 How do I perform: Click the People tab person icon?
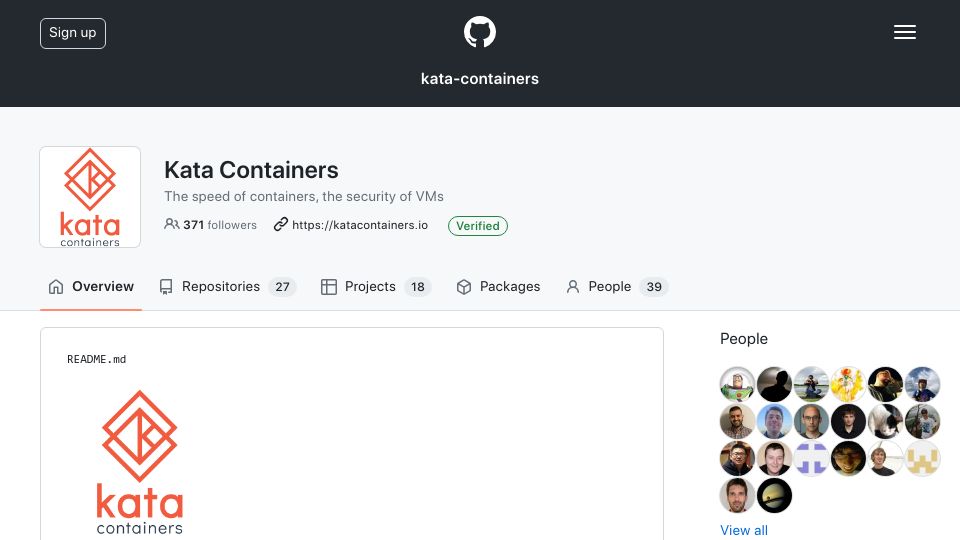pos(572,287)
